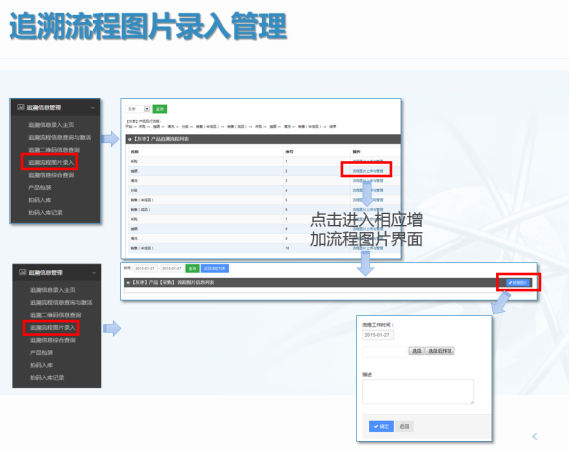Click the blue 返回流程列表 button
Viewport: 569px width, 450px height.
[x=214, y=268]
